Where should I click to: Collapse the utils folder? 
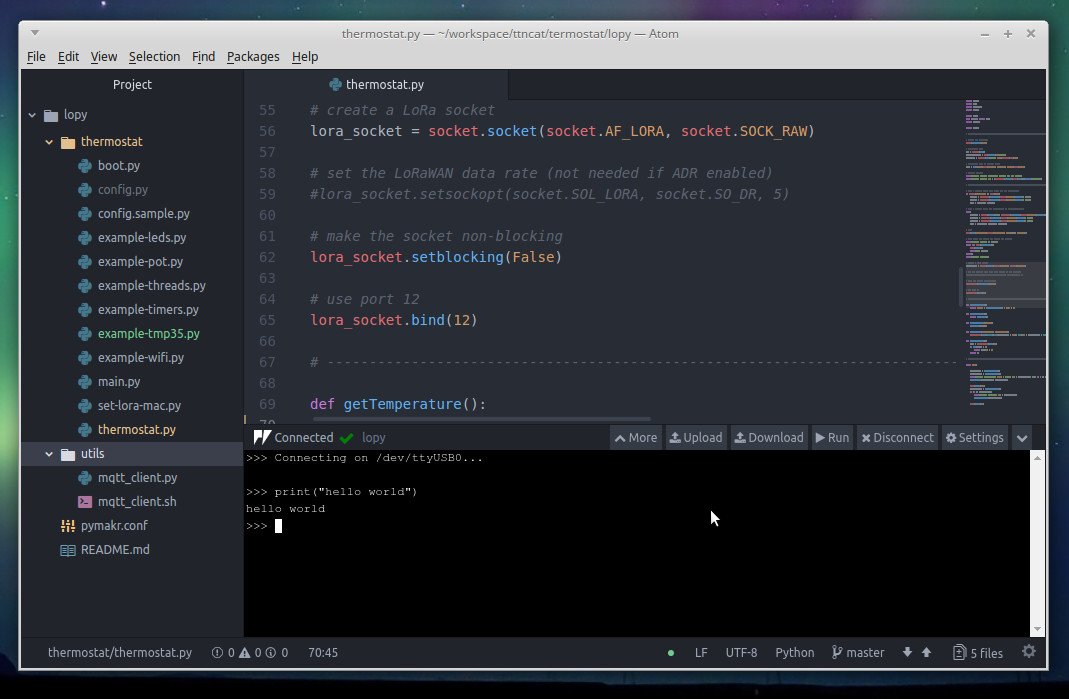pos(49,454)
